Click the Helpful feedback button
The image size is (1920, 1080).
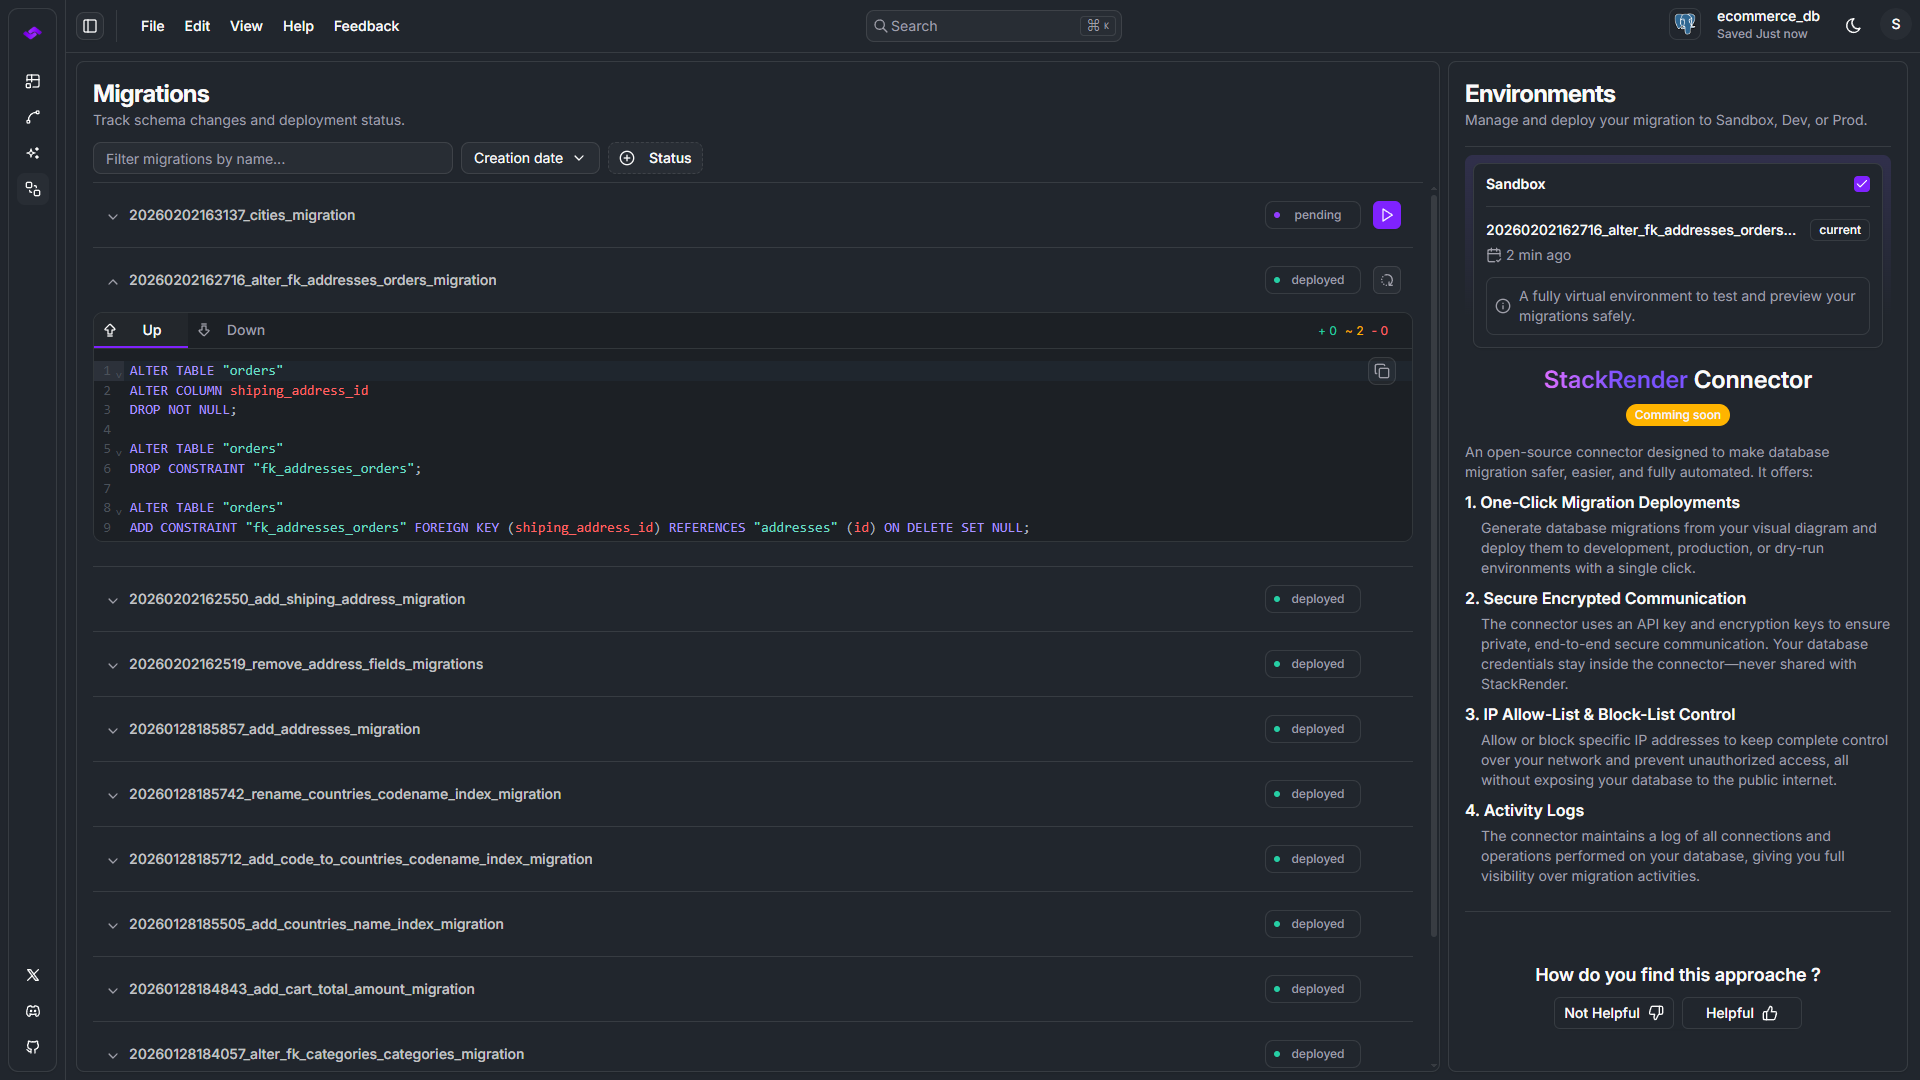tap(1740, 1013)
